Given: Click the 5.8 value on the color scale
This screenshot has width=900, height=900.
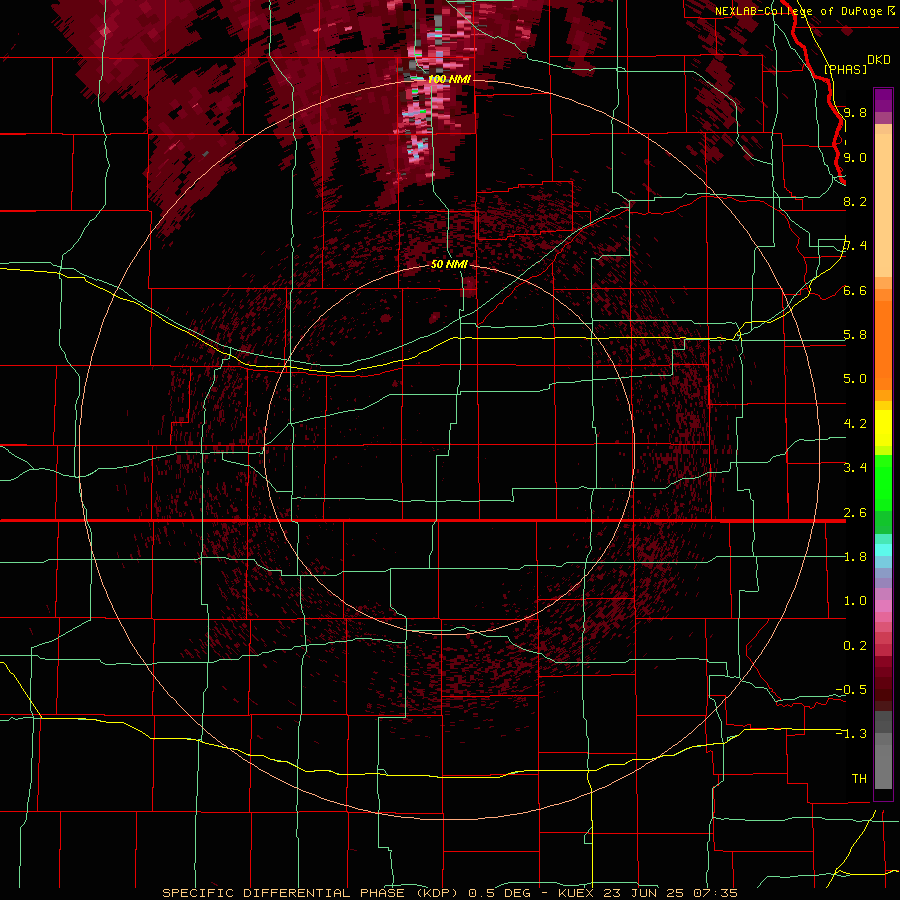Looking at the screenshot, I should pos(855,335).
